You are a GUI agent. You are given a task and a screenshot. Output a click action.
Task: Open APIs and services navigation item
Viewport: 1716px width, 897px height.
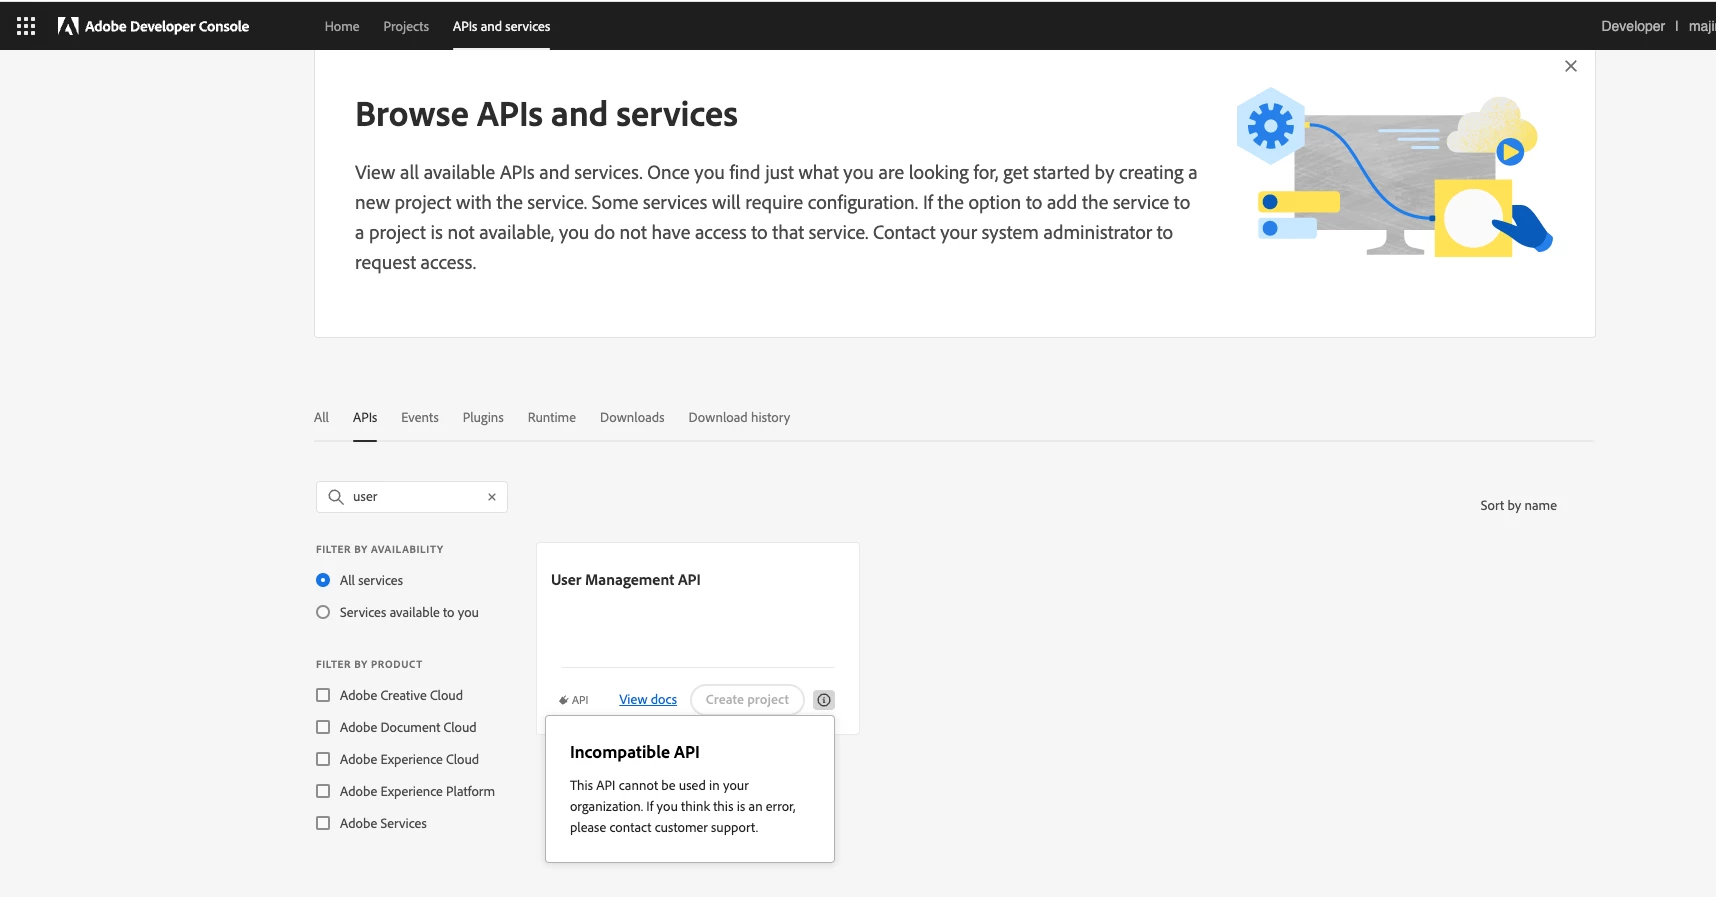[501, 26]
